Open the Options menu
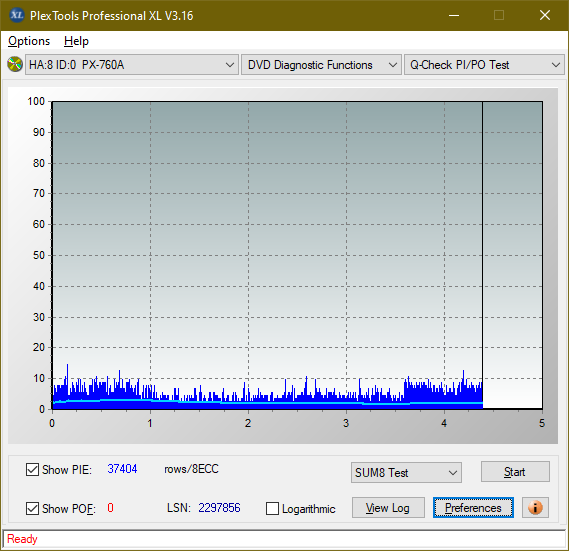 29,41
